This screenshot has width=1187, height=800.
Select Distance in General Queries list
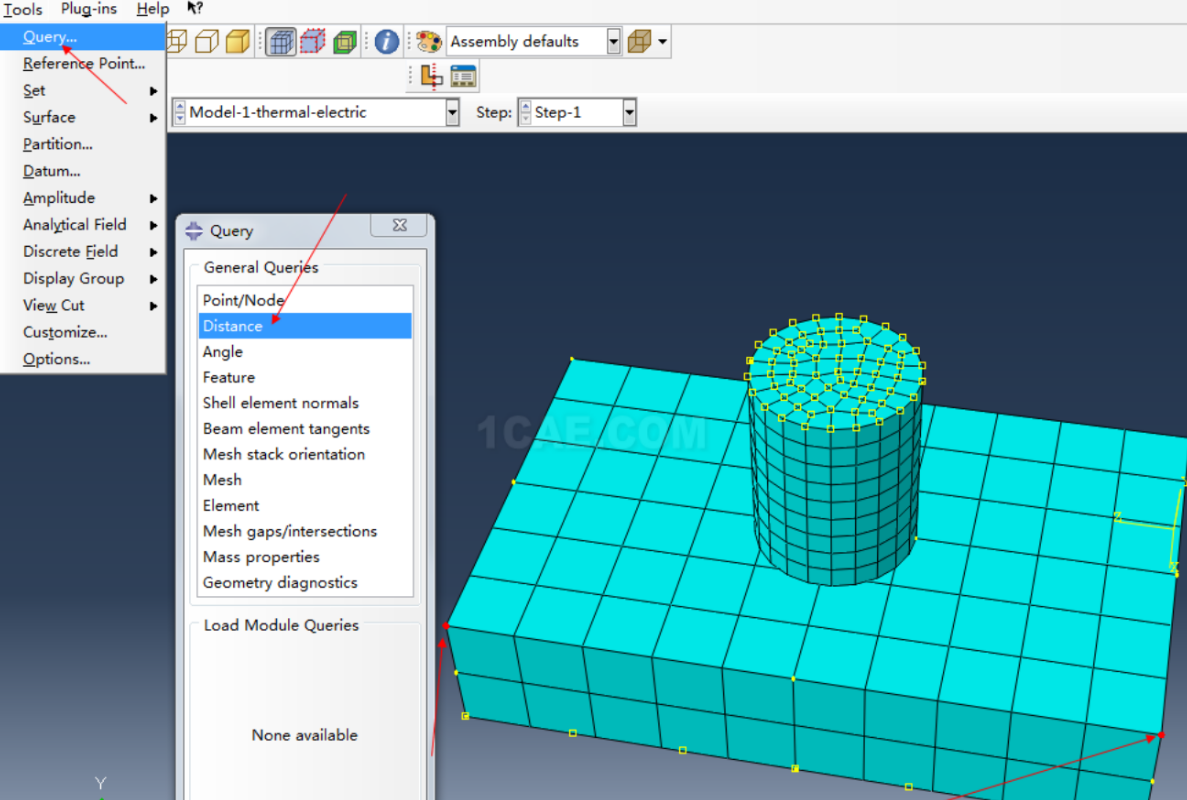point(305,326)
